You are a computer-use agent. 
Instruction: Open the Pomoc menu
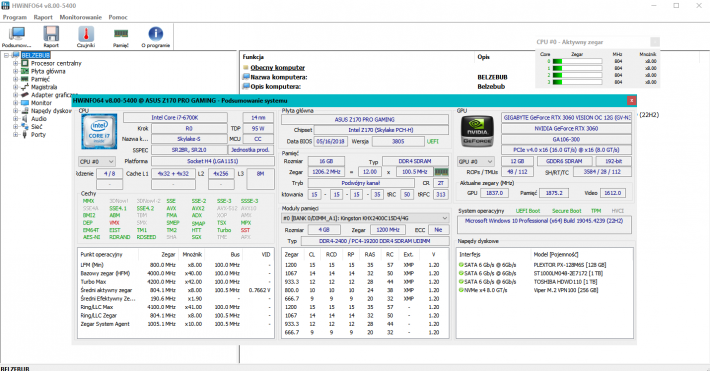[x=118, y=17]
